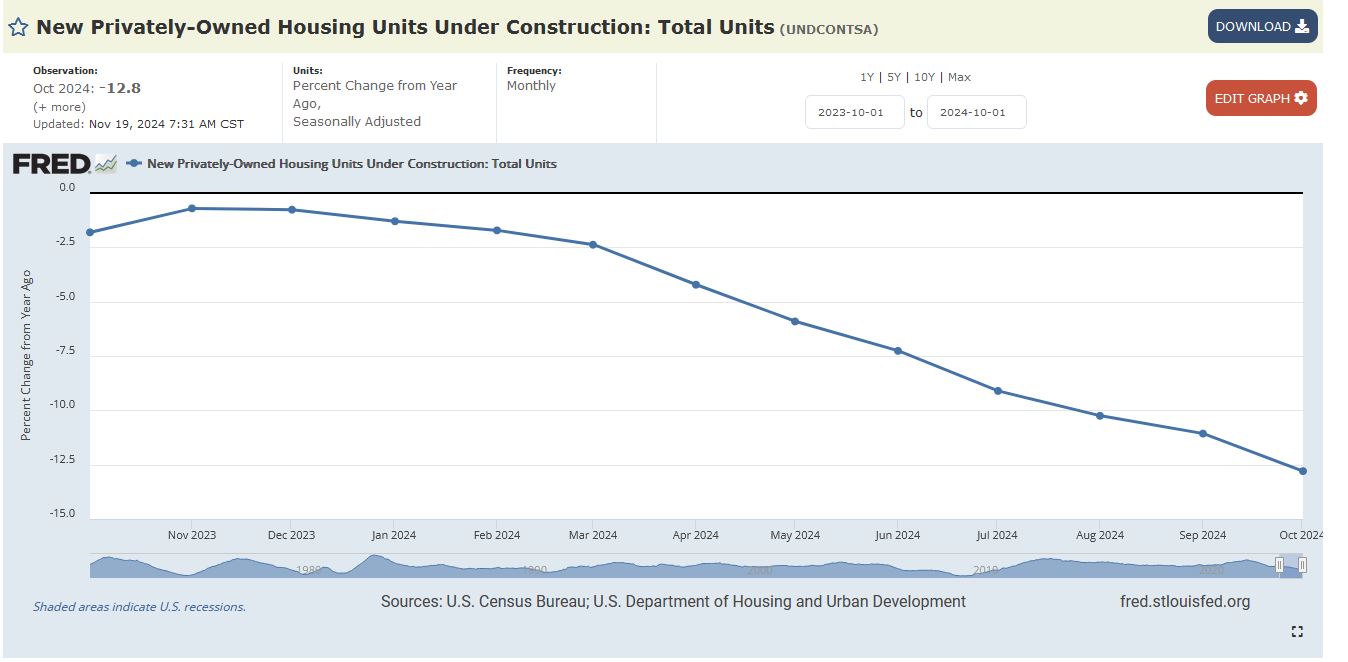1348x662 pixels.
Task: Click the start date field 2023-10-01
Action: click(854, 113)
